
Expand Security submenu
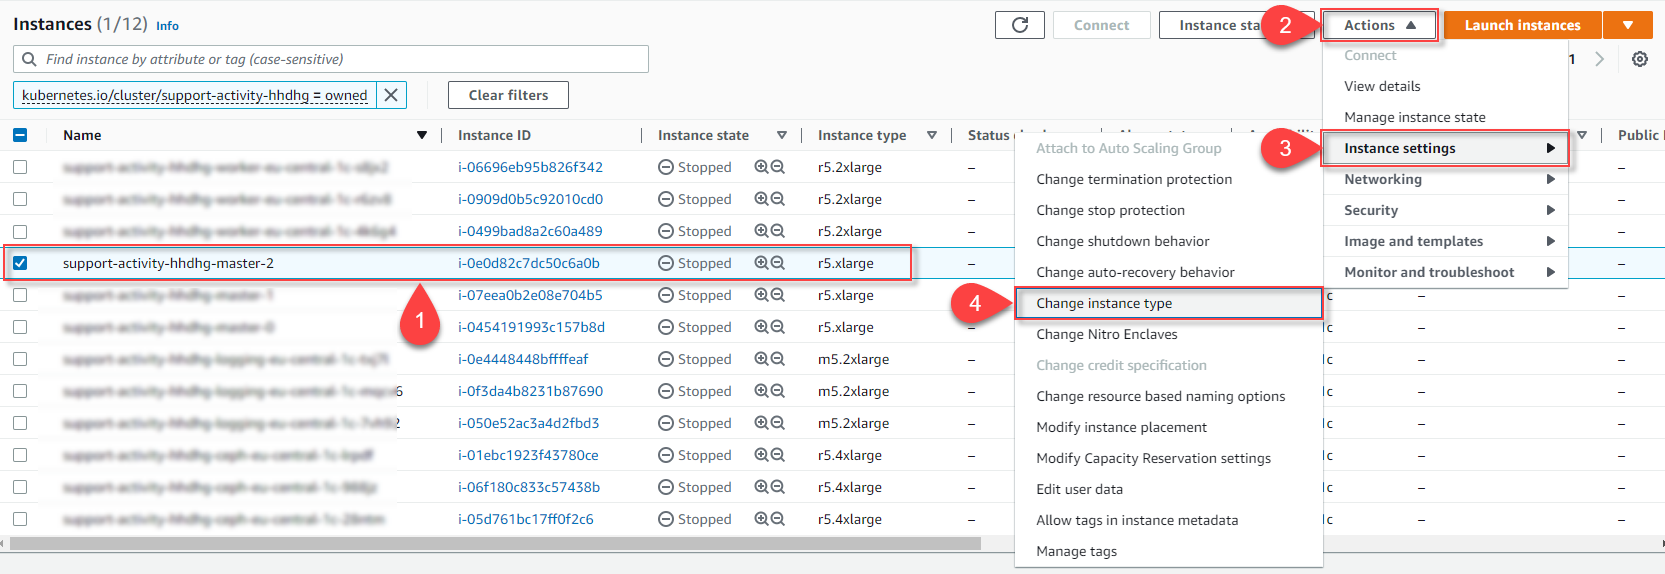[1445, 210]
